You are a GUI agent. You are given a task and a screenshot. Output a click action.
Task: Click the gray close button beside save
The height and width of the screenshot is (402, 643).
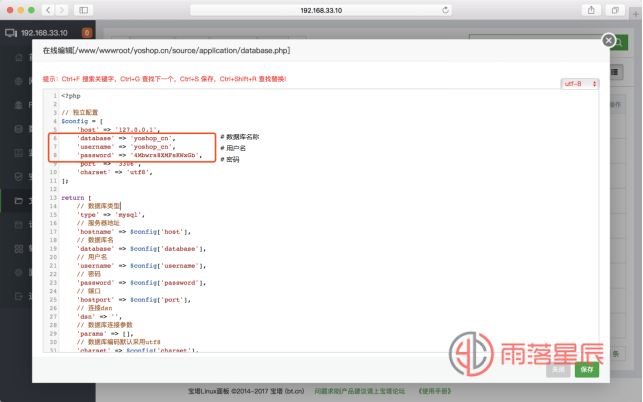point(559,369)
